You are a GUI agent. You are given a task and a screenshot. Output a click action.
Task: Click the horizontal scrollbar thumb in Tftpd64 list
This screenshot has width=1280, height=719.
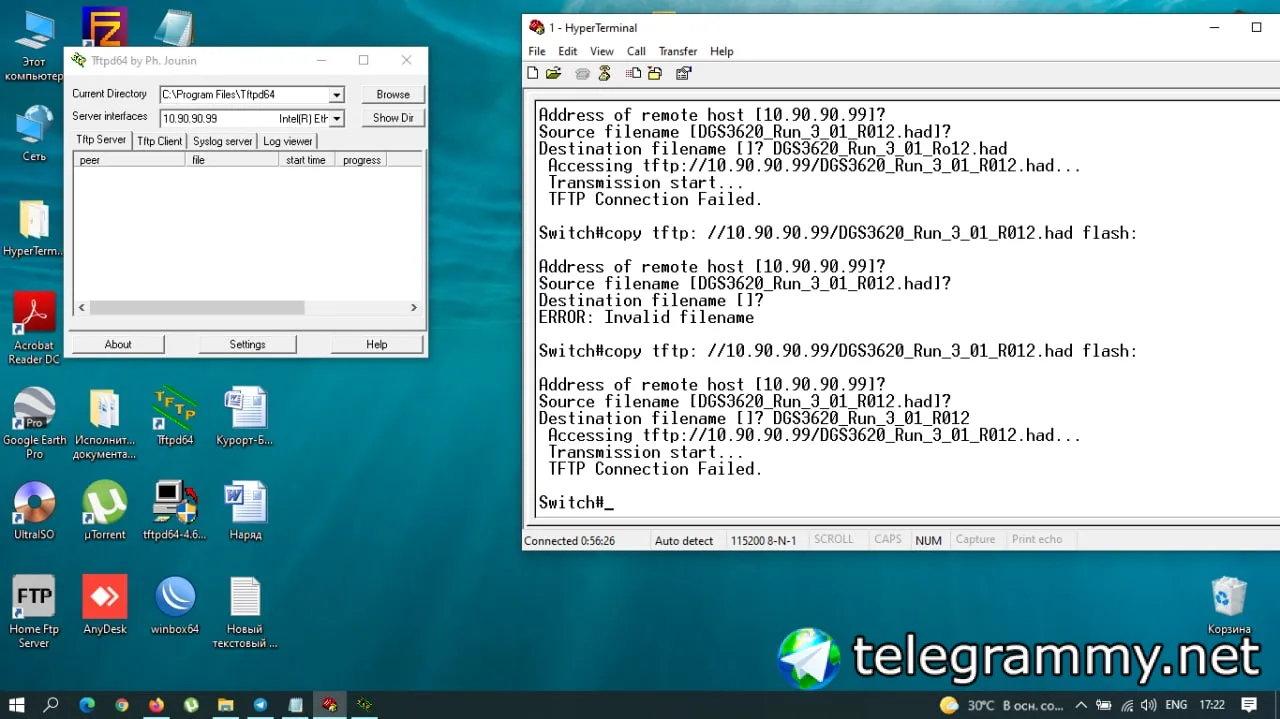tap(197, 308)
